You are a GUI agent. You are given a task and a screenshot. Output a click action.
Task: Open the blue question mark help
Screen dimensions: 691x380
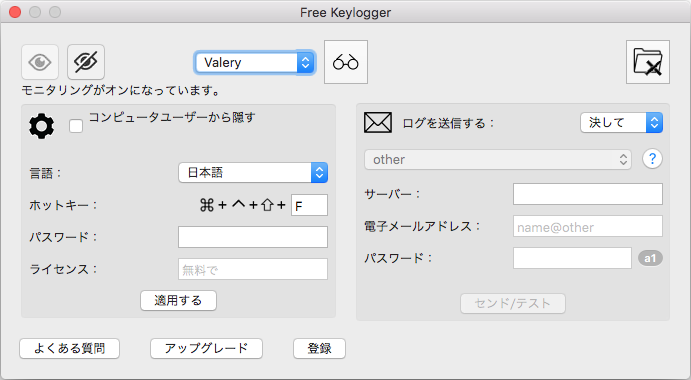click(x=652, y=159)
